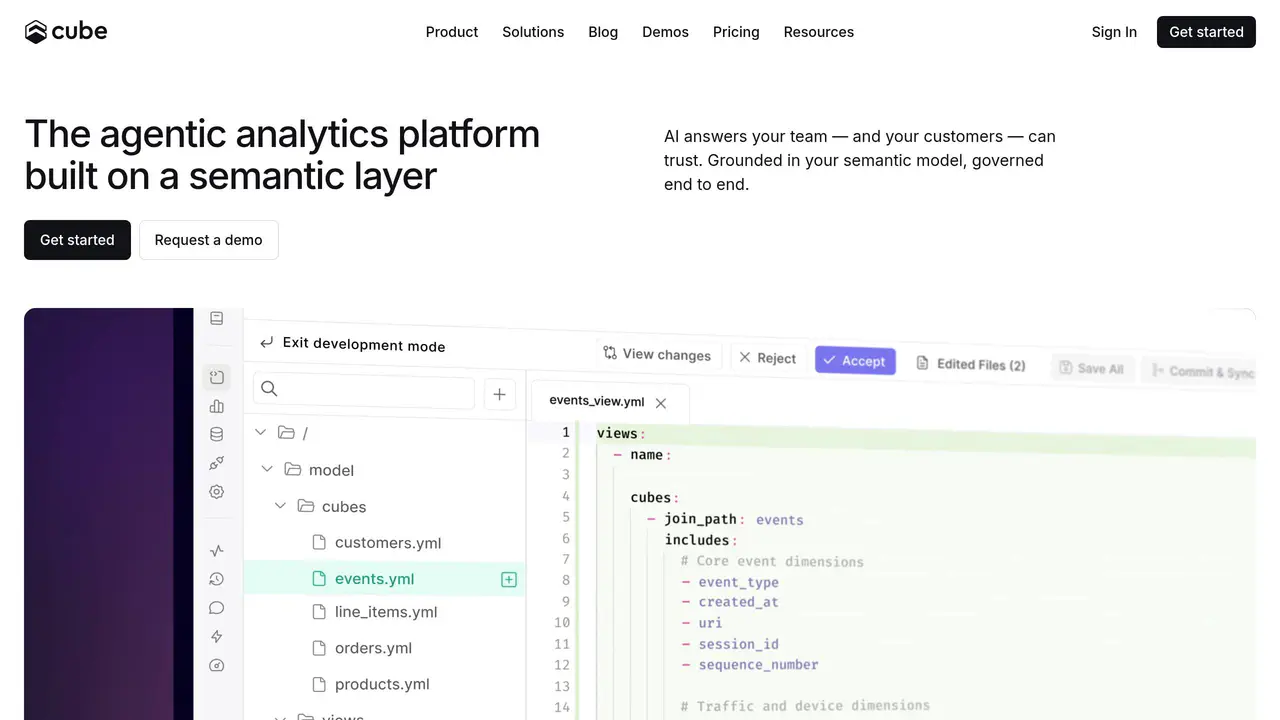Click the plus button beside file search
The width and height of the screenshot is (1280, 720).
[x=499, y=394]
